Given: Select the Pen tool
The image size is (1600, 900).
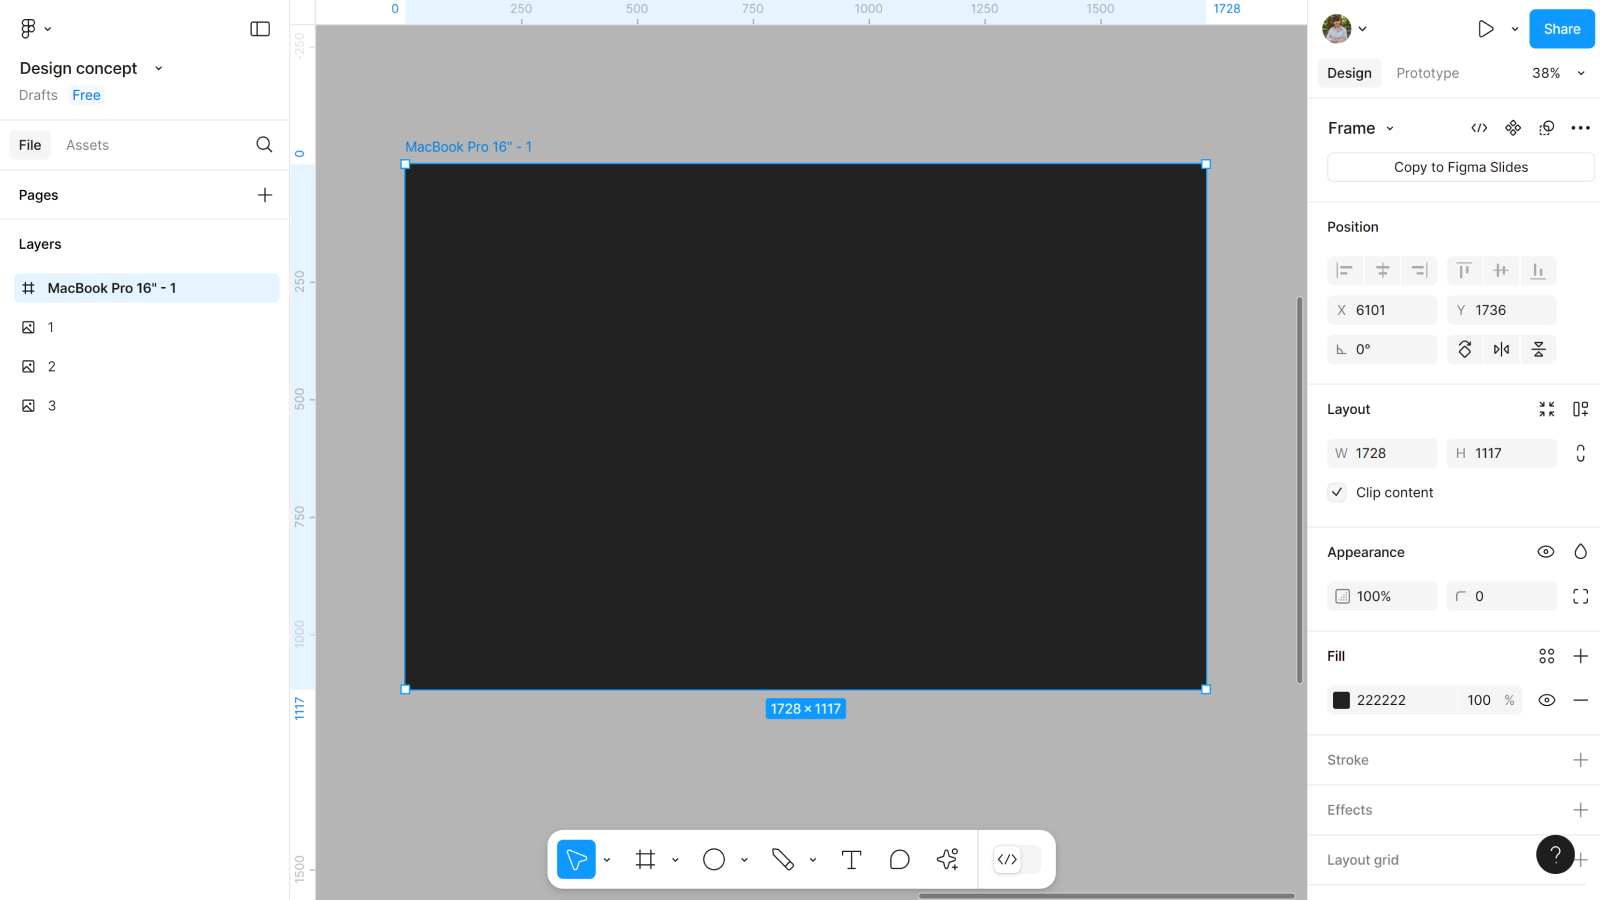Looking at the screenshot, I should (x=782, y=860).
